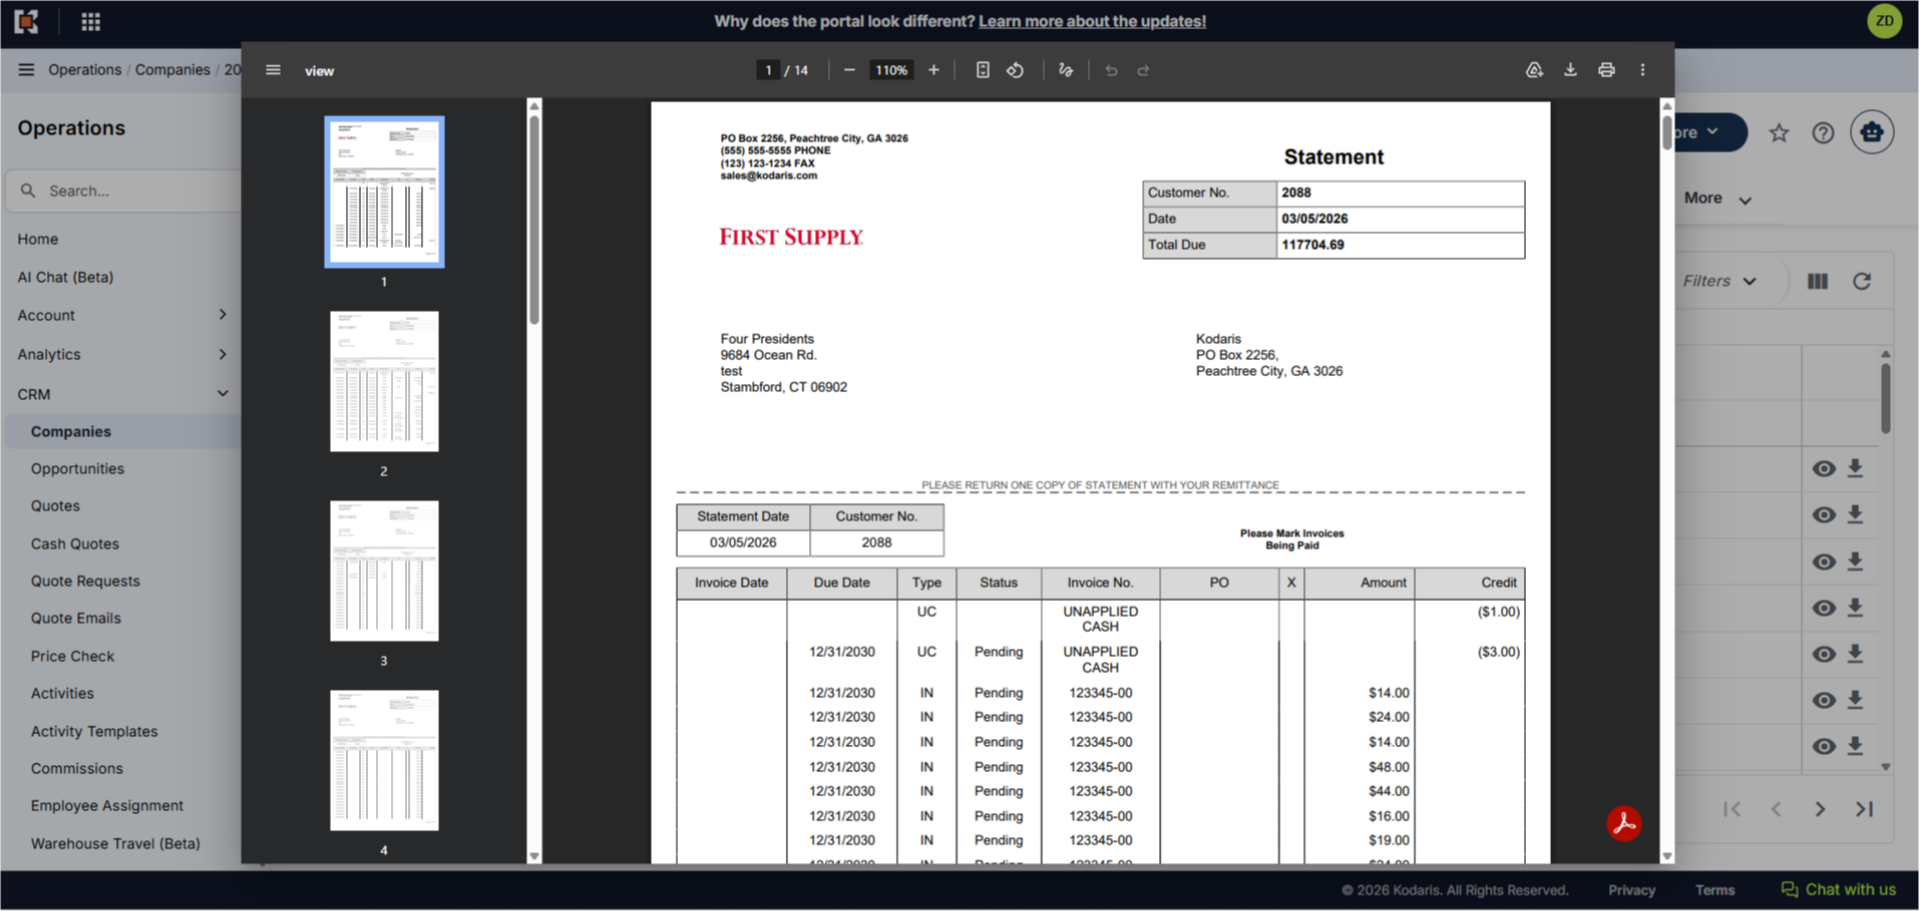View fourth document with eye icon
Viewport: 1920px width, 911px height.
pyautogui.click(x=1824, y=608)
